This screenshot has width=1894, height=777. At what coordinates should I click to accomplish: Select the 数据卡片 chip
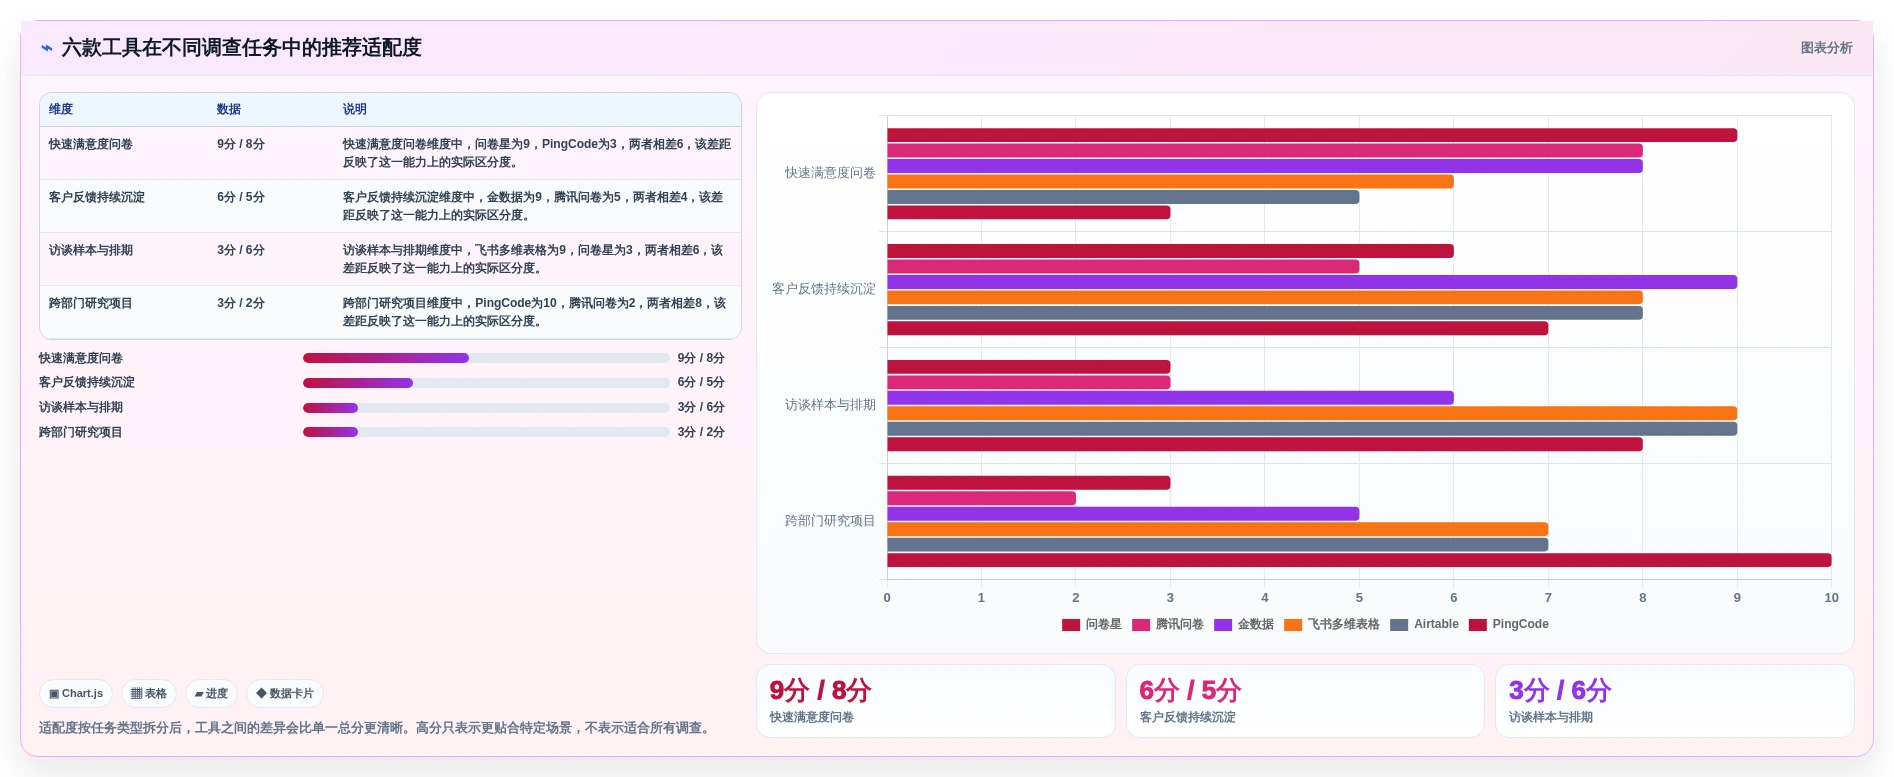[x=285, y=693]
